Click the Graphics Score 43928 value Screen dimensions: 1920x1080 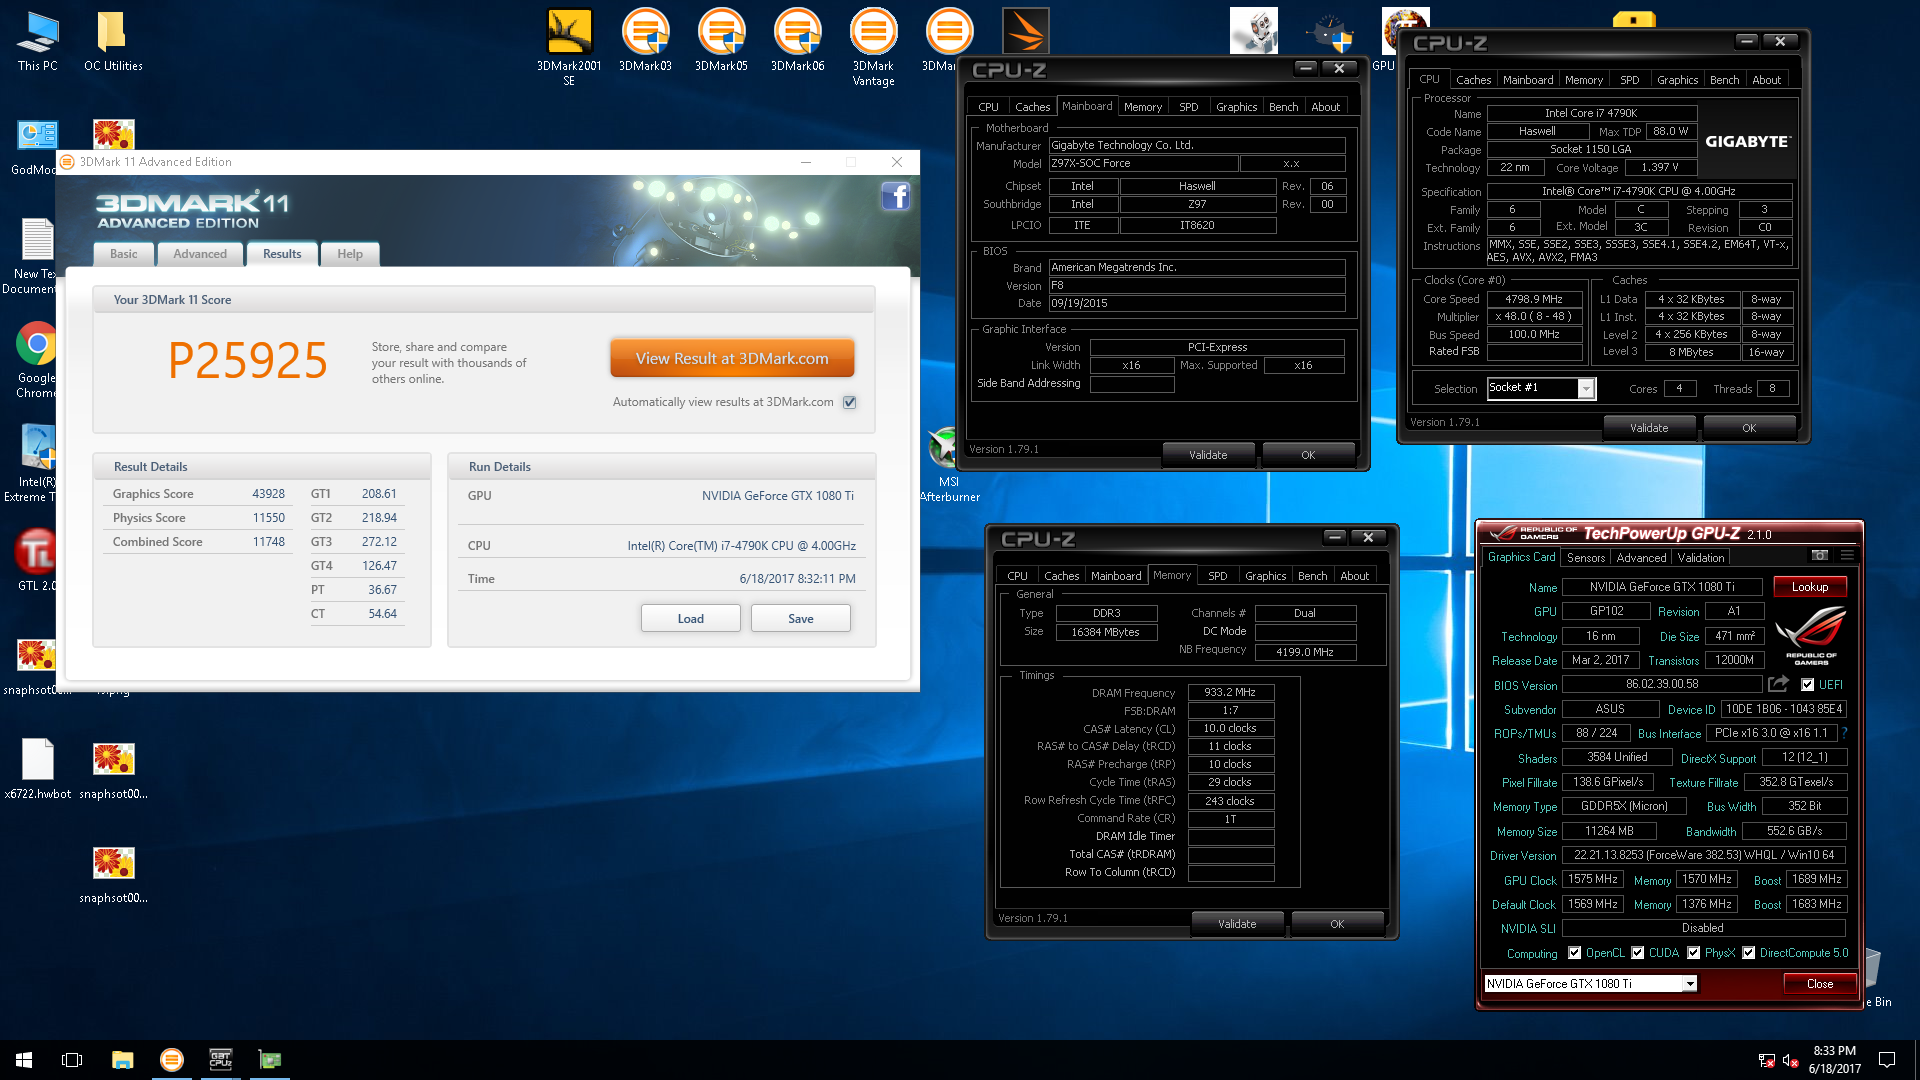(x=268, y=494)
